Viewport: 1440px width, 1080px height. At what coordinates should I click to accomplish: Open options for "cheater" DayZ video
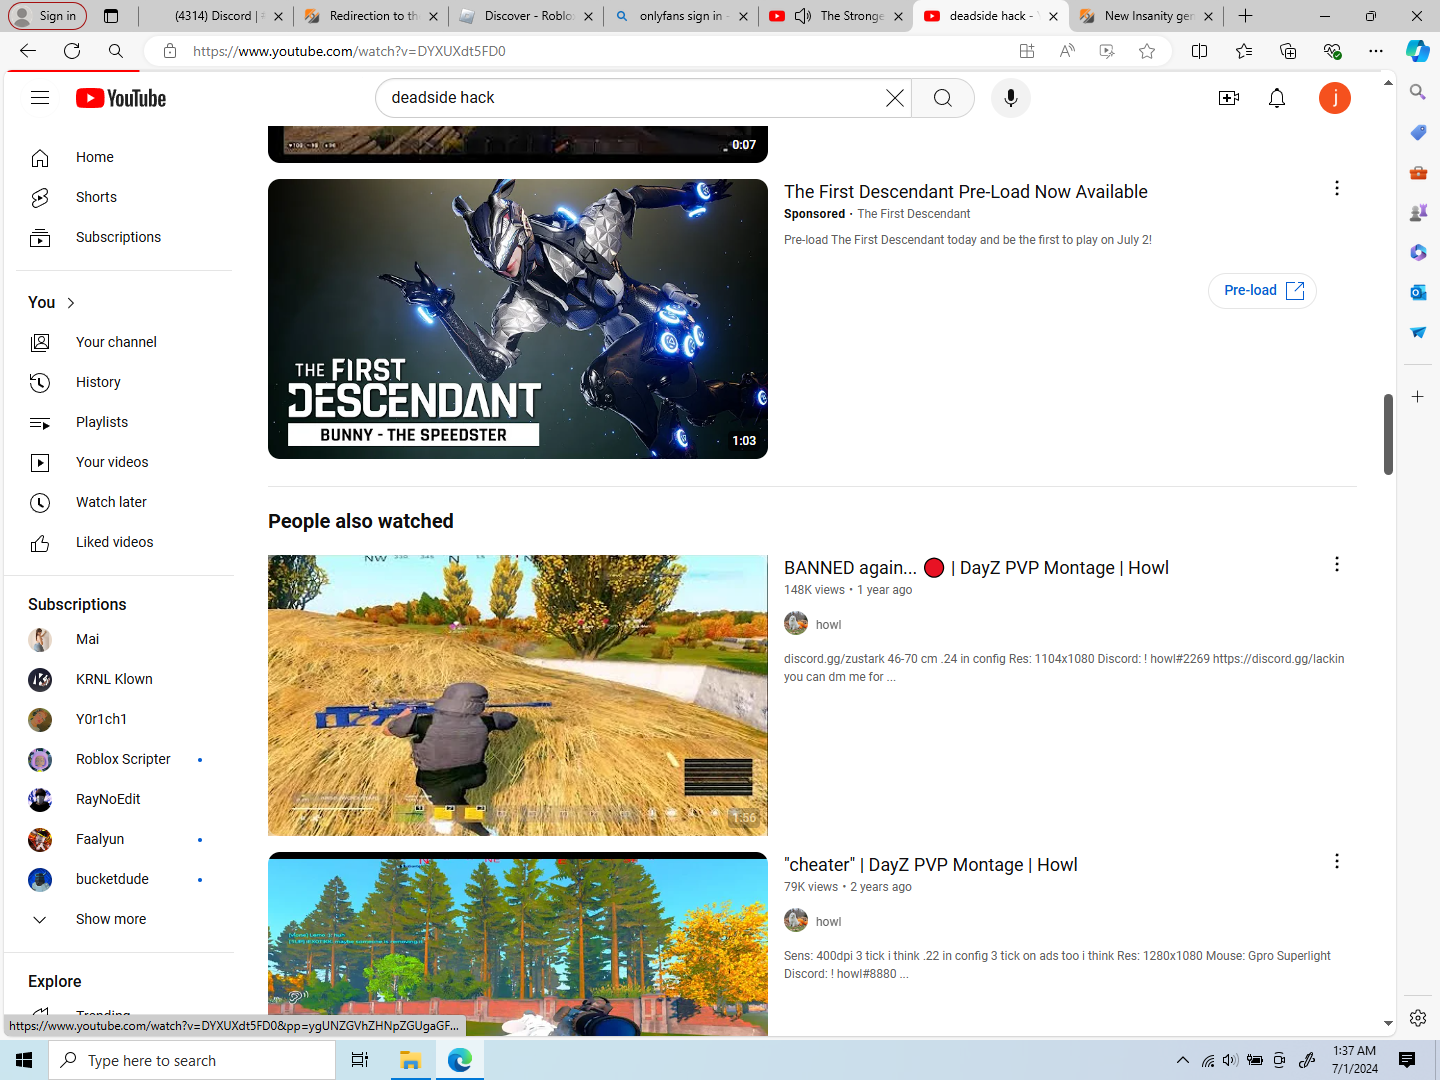(1337, 862)
